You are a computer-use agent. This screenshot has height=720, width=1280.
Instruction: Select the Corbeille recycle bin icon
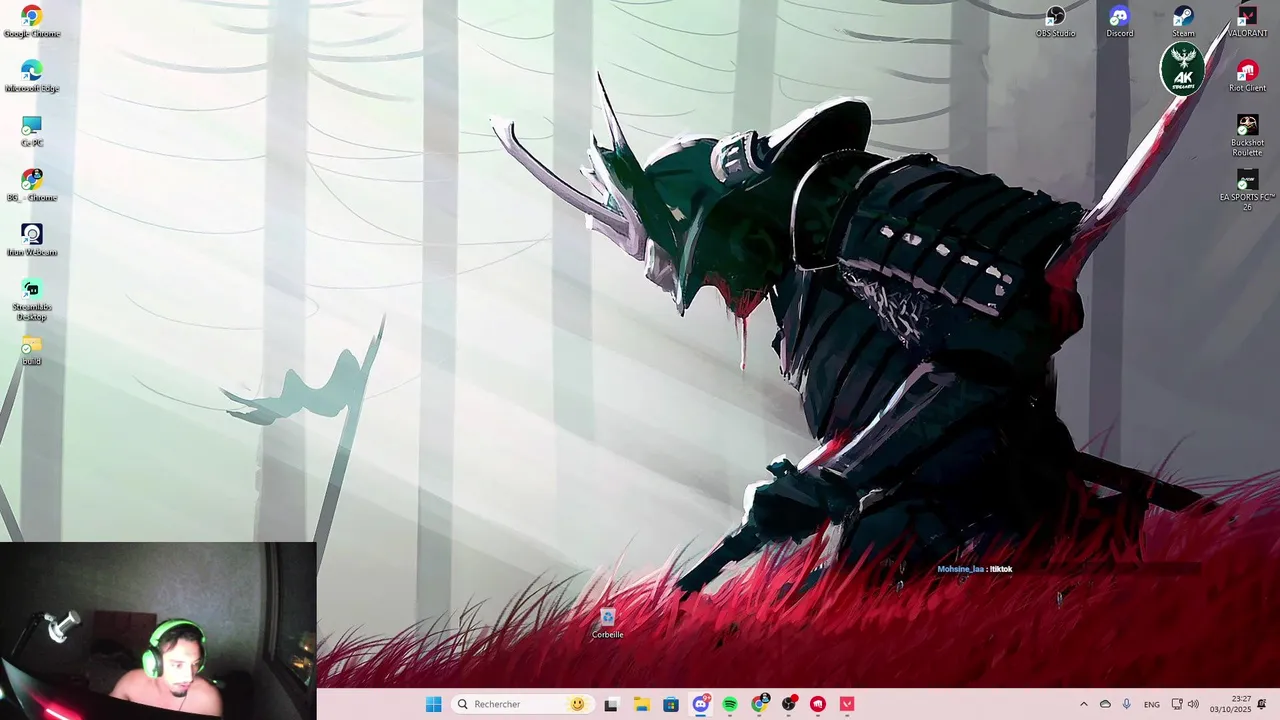pos(607,624)
